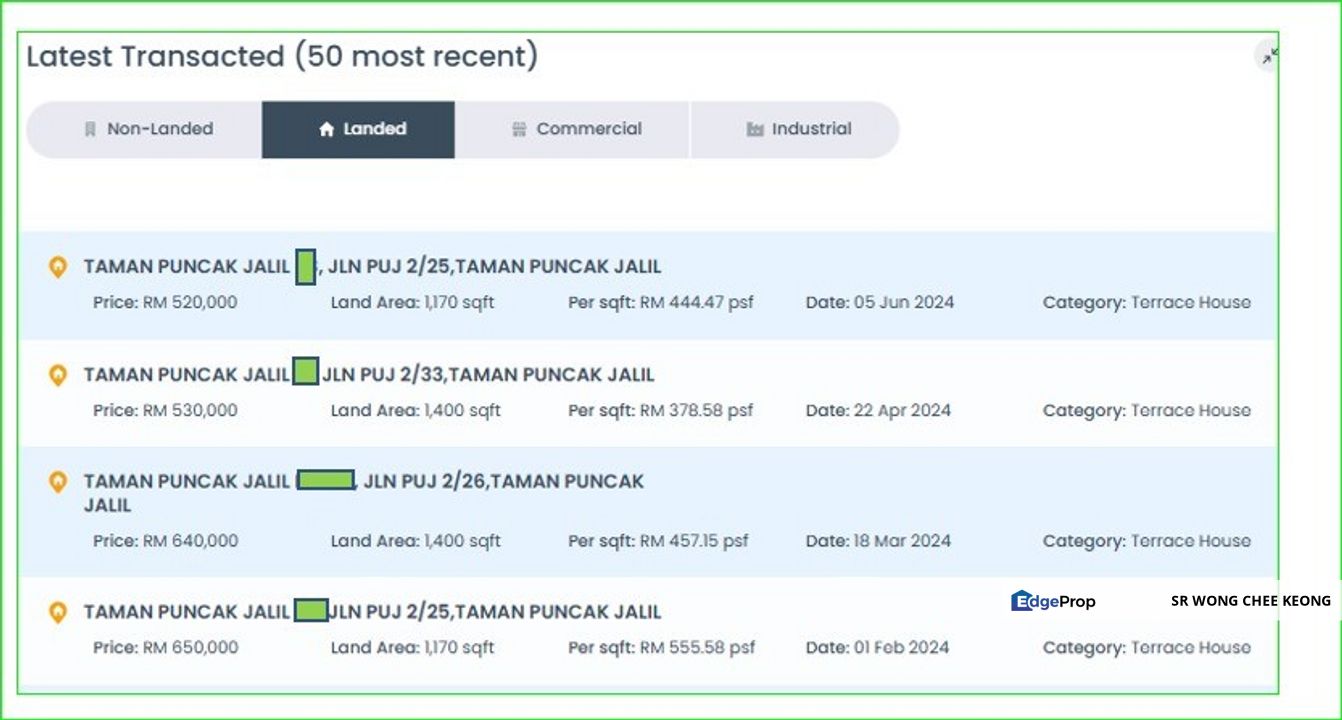Select the Landed tab

[358, 129]
